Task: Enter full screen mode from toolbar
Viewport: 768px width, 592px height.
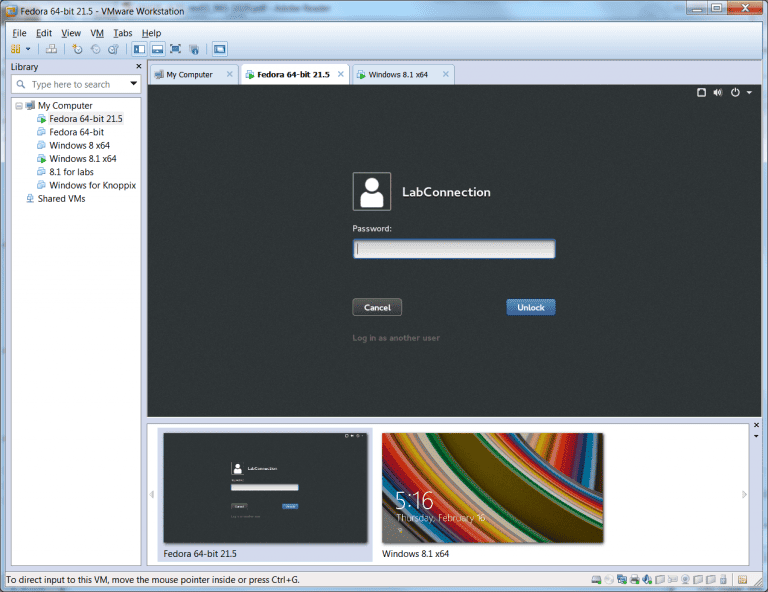Action: [176, 49]
